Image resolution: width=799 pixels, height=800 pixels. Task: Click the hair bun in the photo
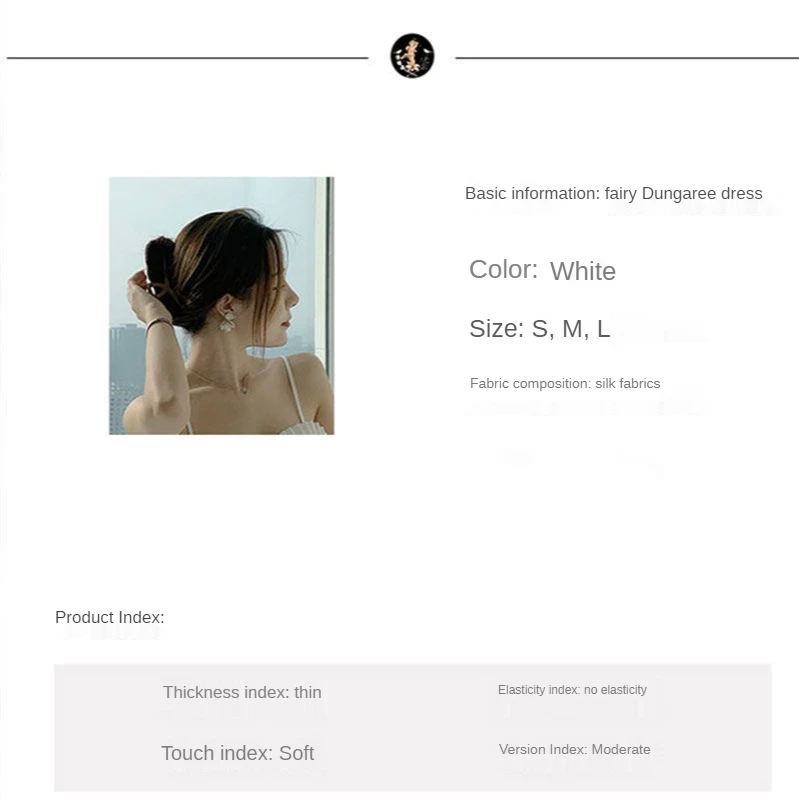(160, 263)
